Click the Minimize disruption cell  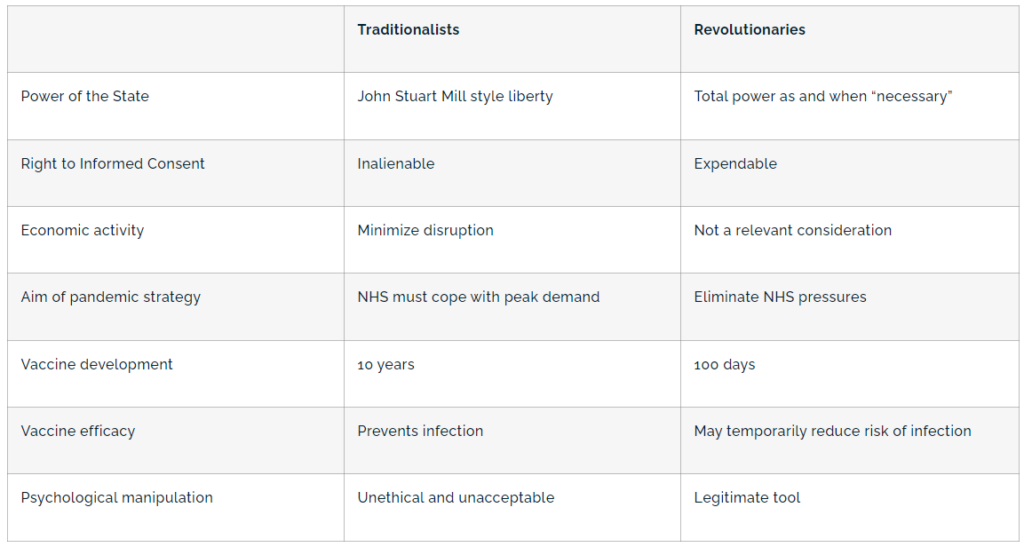(x=425, y=231)
